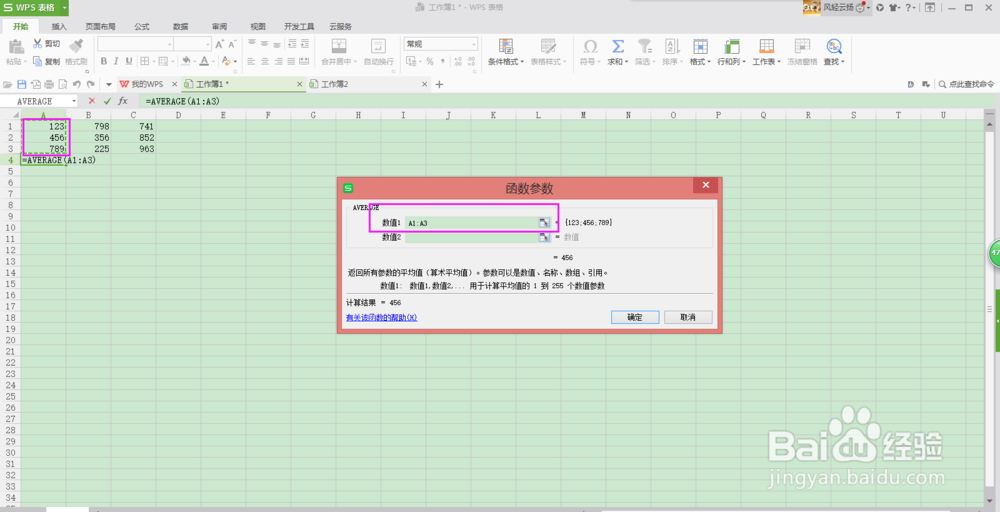The height and width of the screenshot is (512, 1000).
Task: Confirm formula with green check icon
Action: tap(107, 101)
